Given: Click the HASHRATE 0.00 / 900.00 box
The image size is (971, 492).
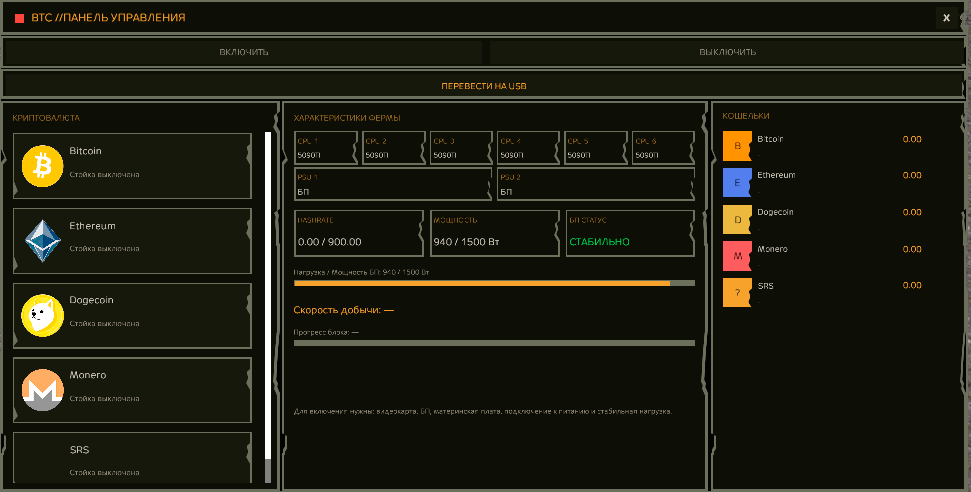Looking at the screenshot, I should tap(359, 233).
